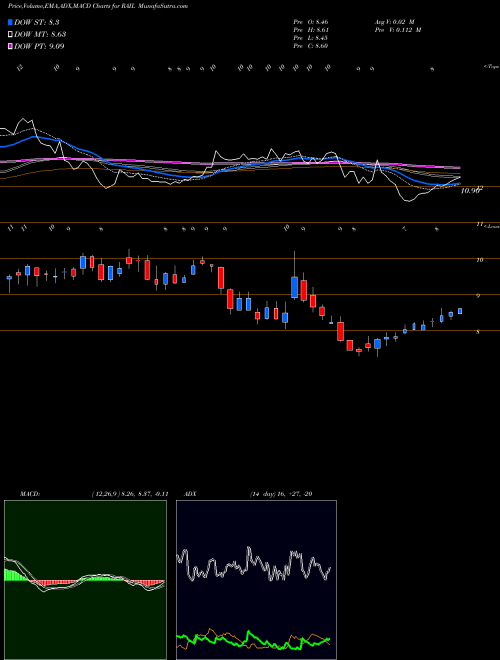This screenshot has width=500, height=660.
Task: Click the '10' axis label on candlestick chart
Action: [x=479, y=260]
